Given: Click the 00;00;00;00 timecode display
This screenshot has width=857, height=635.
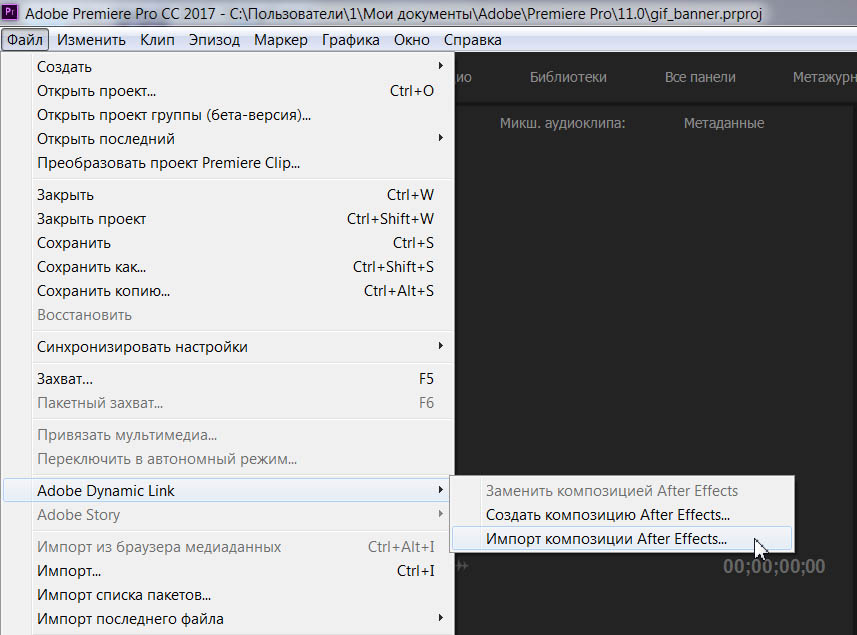Looking at the screenshot, I should pos(774,566).
